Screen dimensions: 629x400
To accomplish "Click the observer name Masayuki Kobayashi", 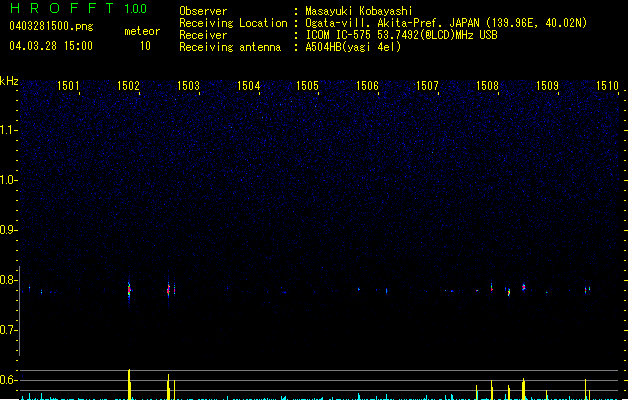I will pyautogui.click(x=359, y=11).
